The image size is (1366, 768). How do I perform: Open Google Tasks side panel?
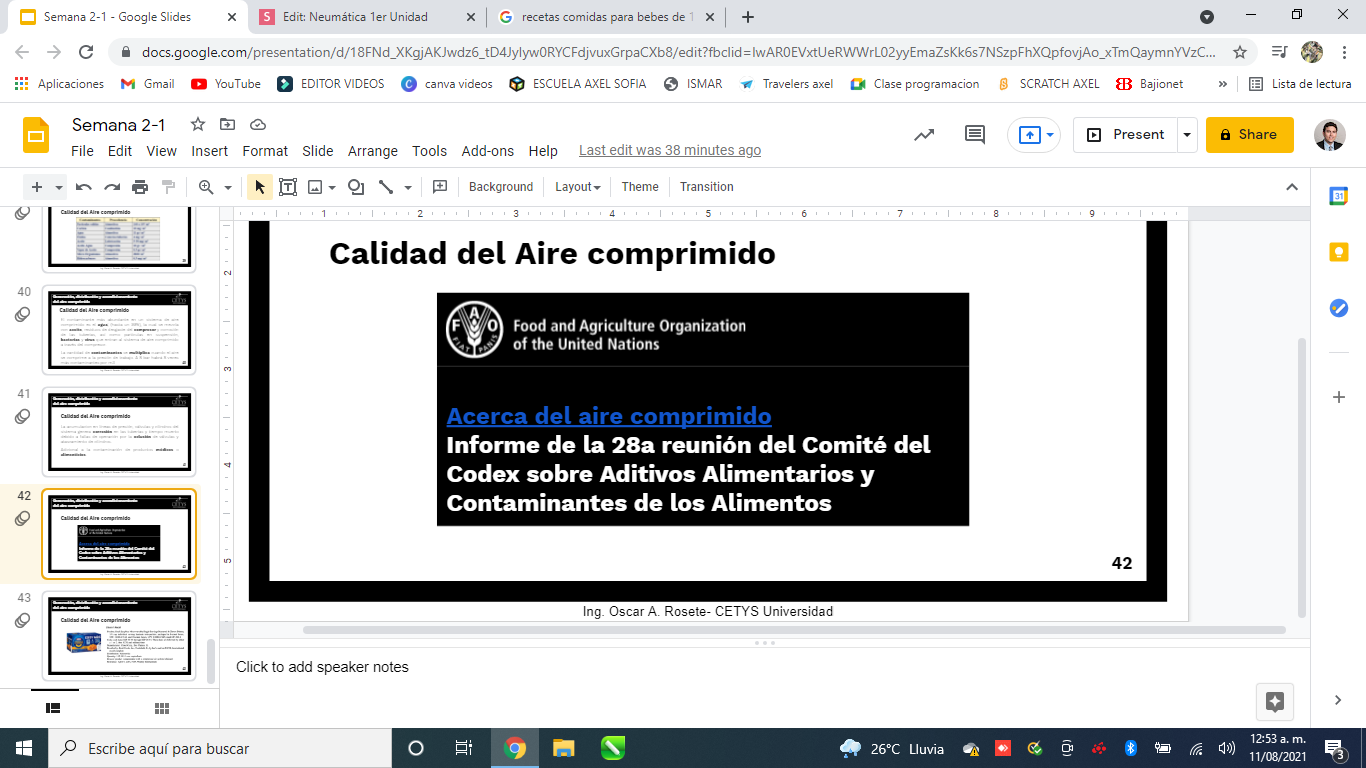click(x=1338, y=308)
